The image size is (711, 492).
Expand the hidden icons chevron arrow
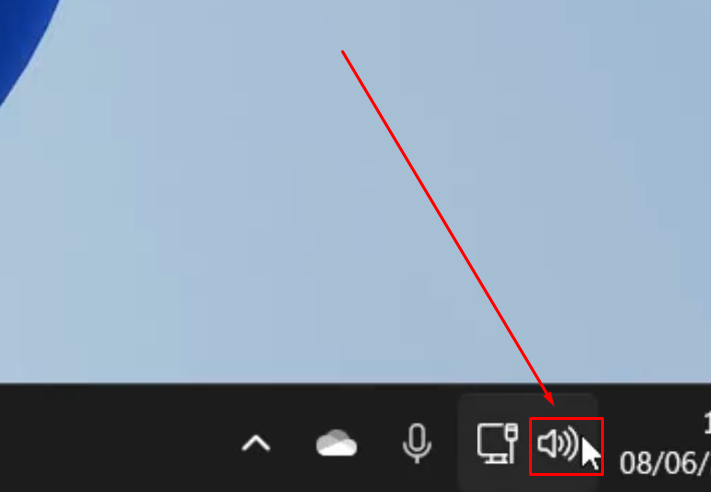point(256,443)
